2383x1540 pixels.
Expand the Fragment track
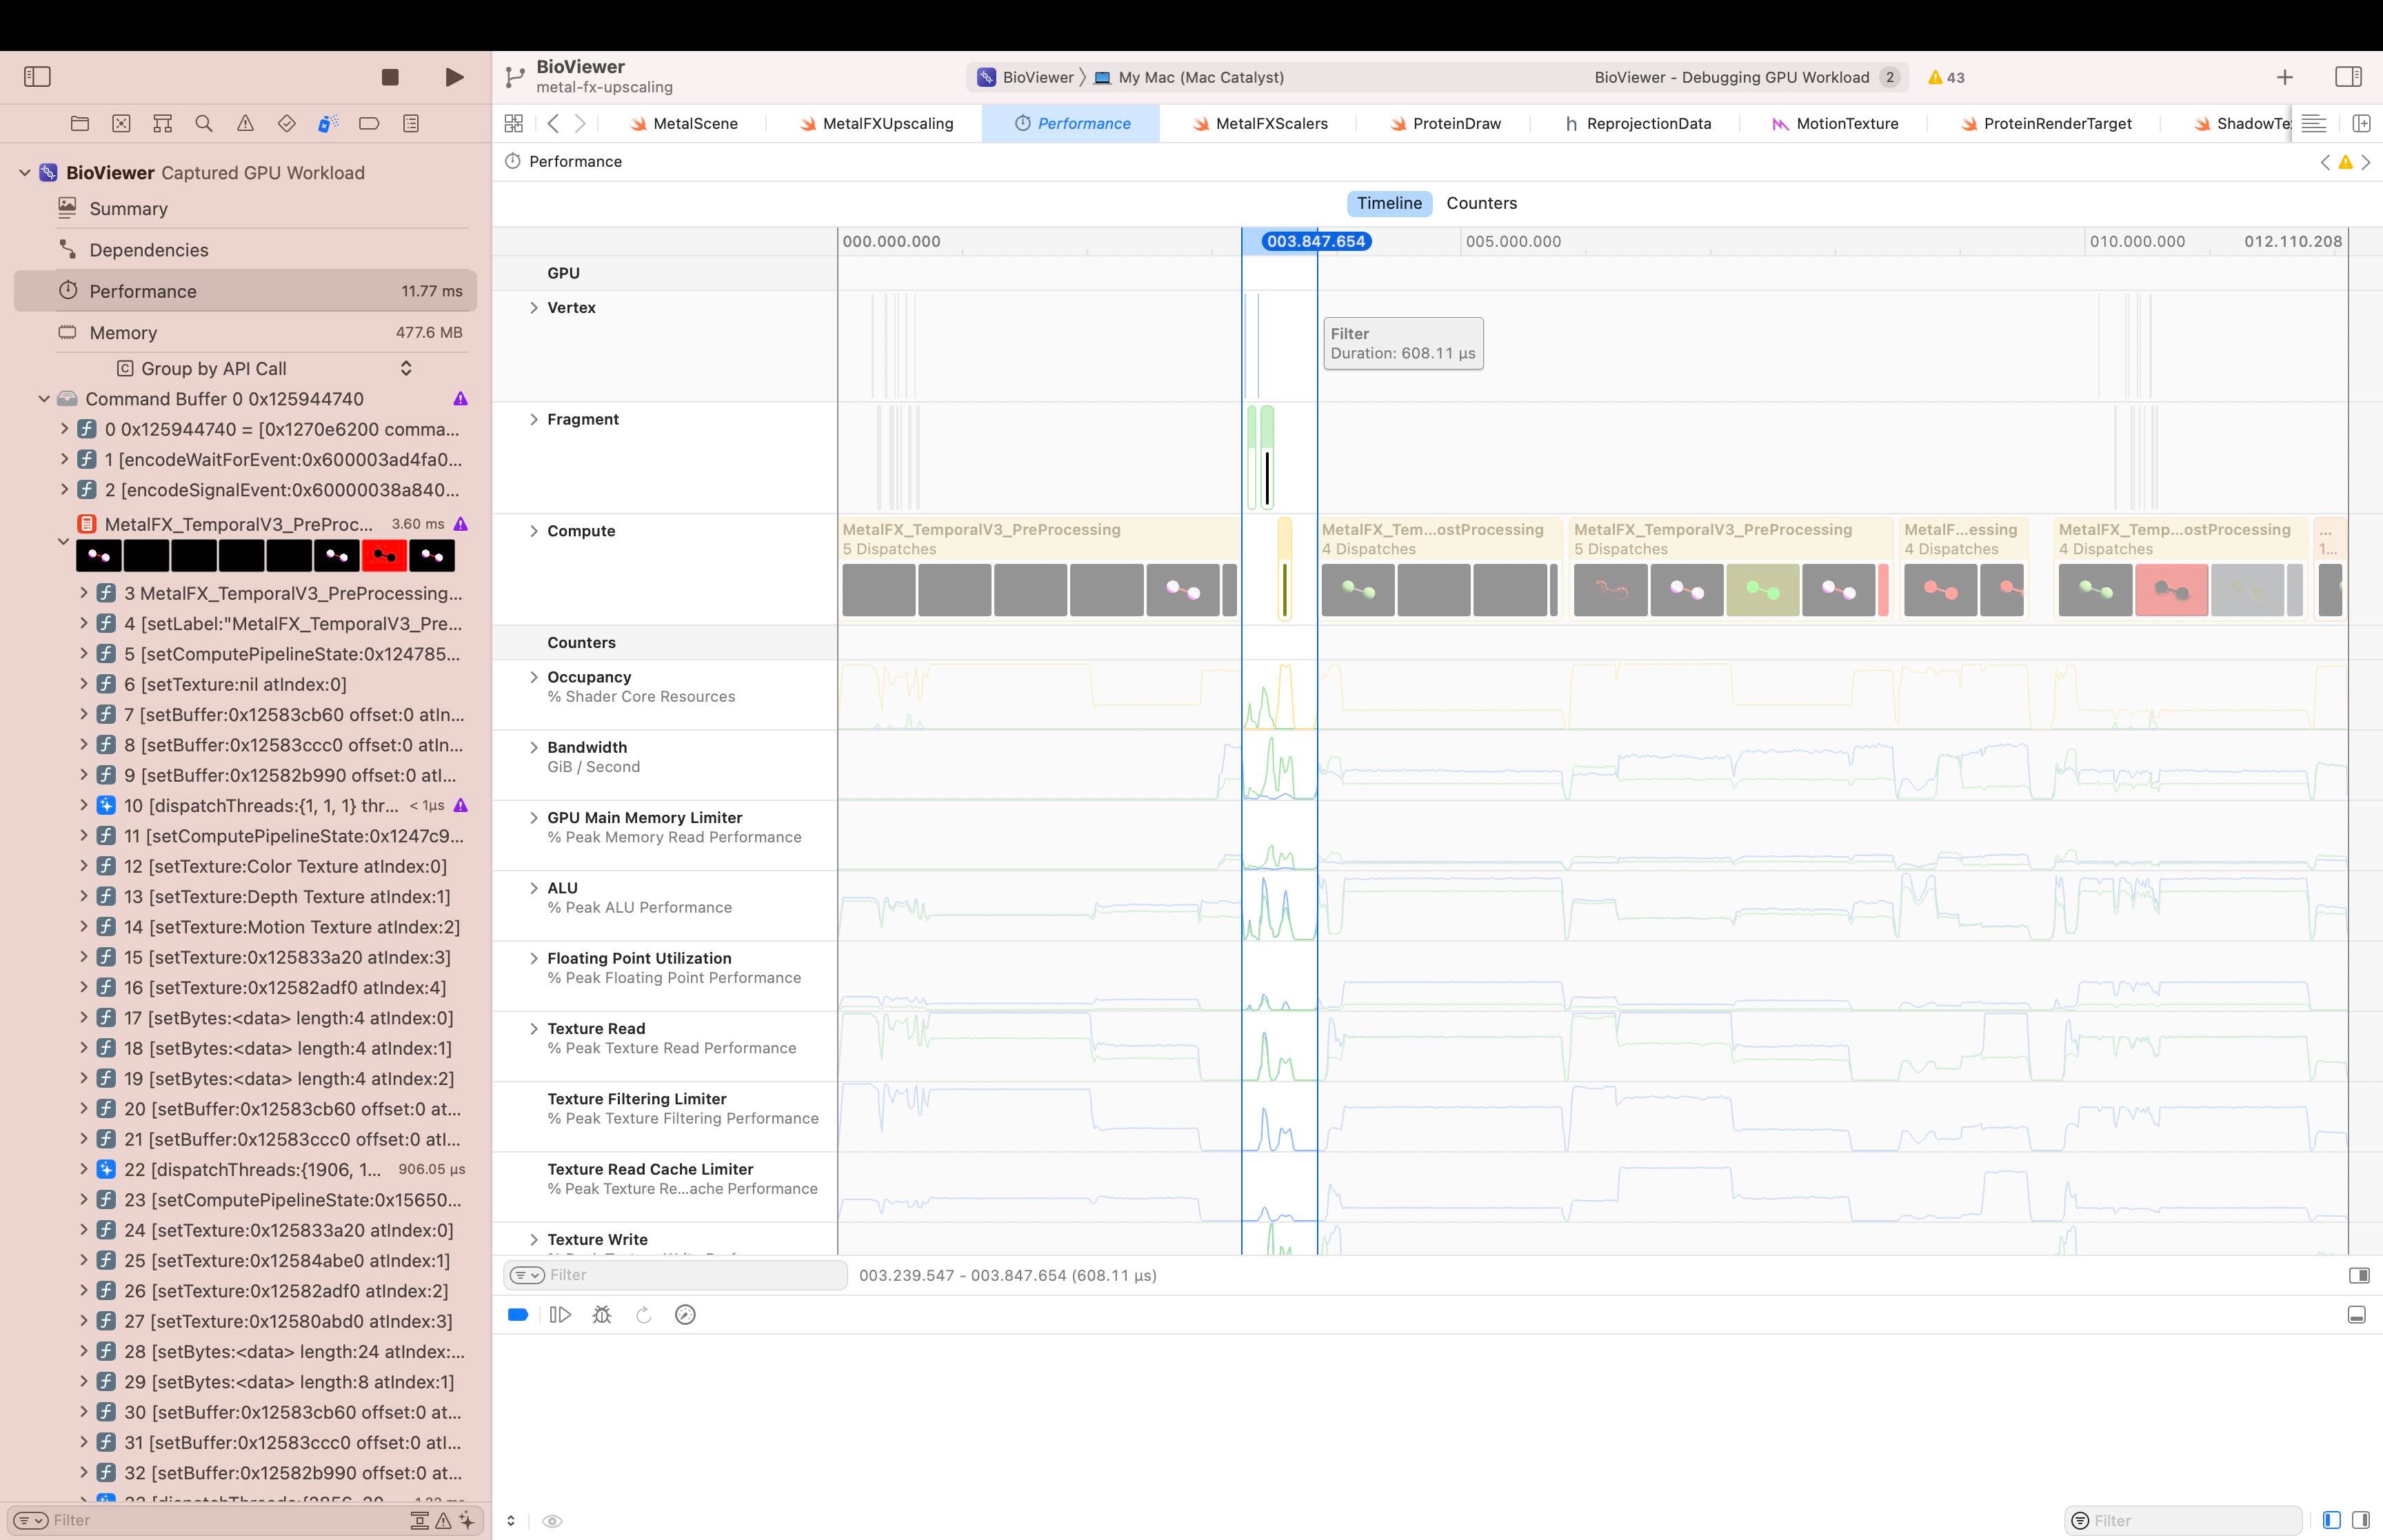point(534,420)
